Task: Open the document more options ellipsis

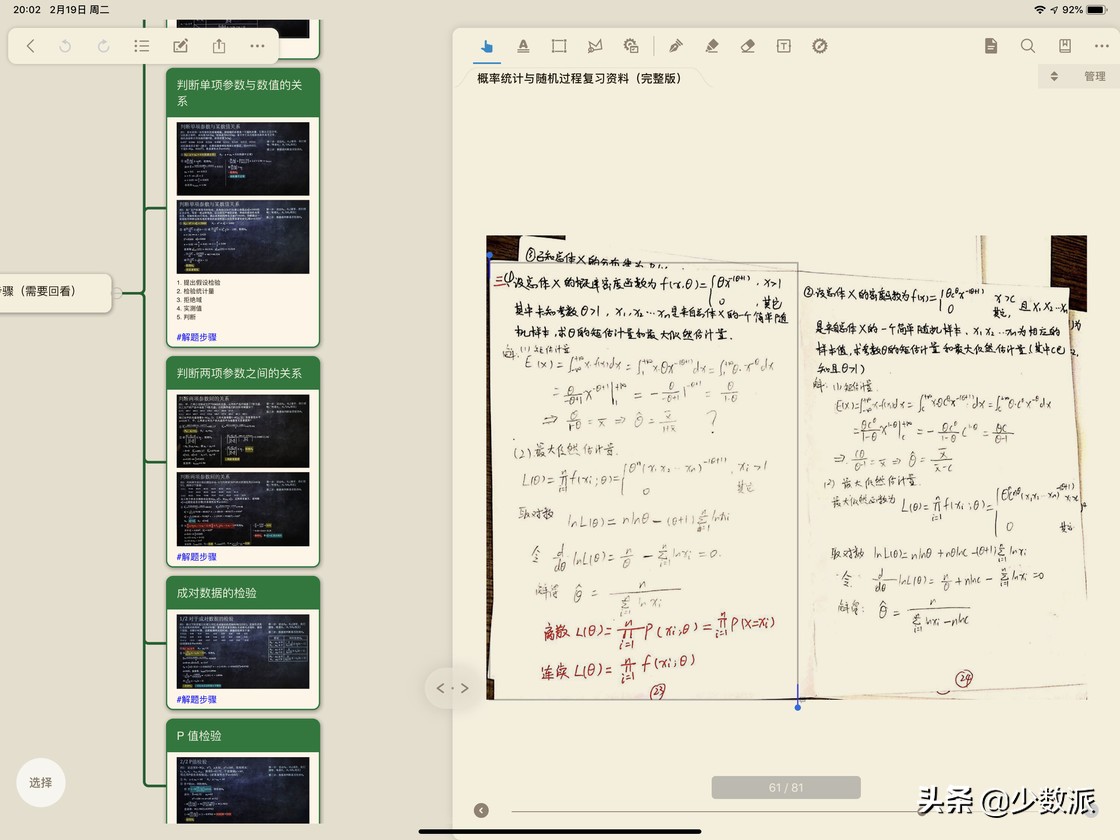Action: pyautogui.click(x=1101, y=46)
